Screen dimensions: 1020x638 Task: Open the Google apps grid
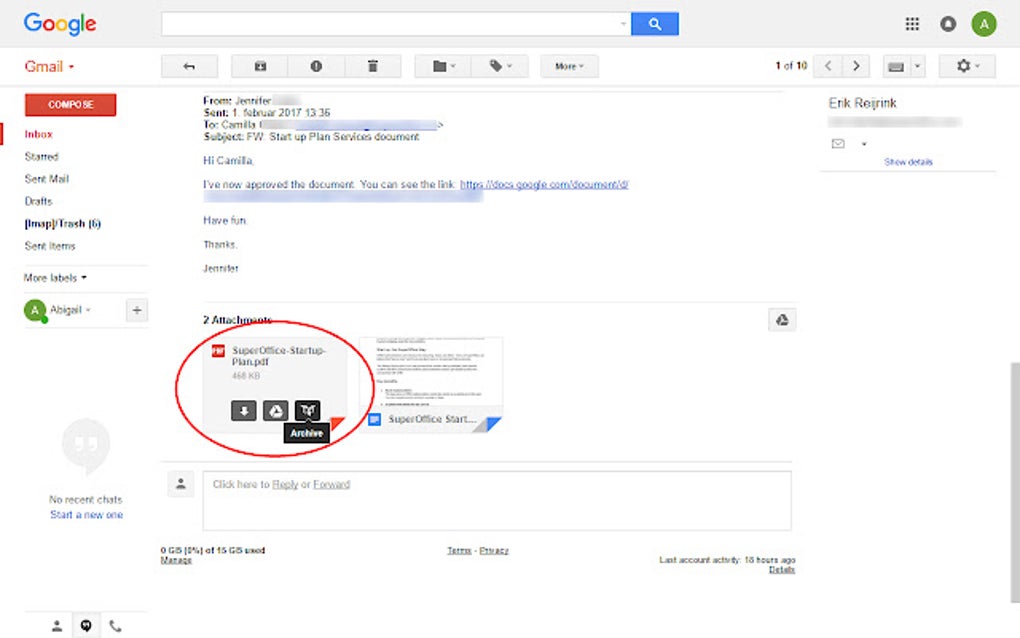[x=911, y=23]
